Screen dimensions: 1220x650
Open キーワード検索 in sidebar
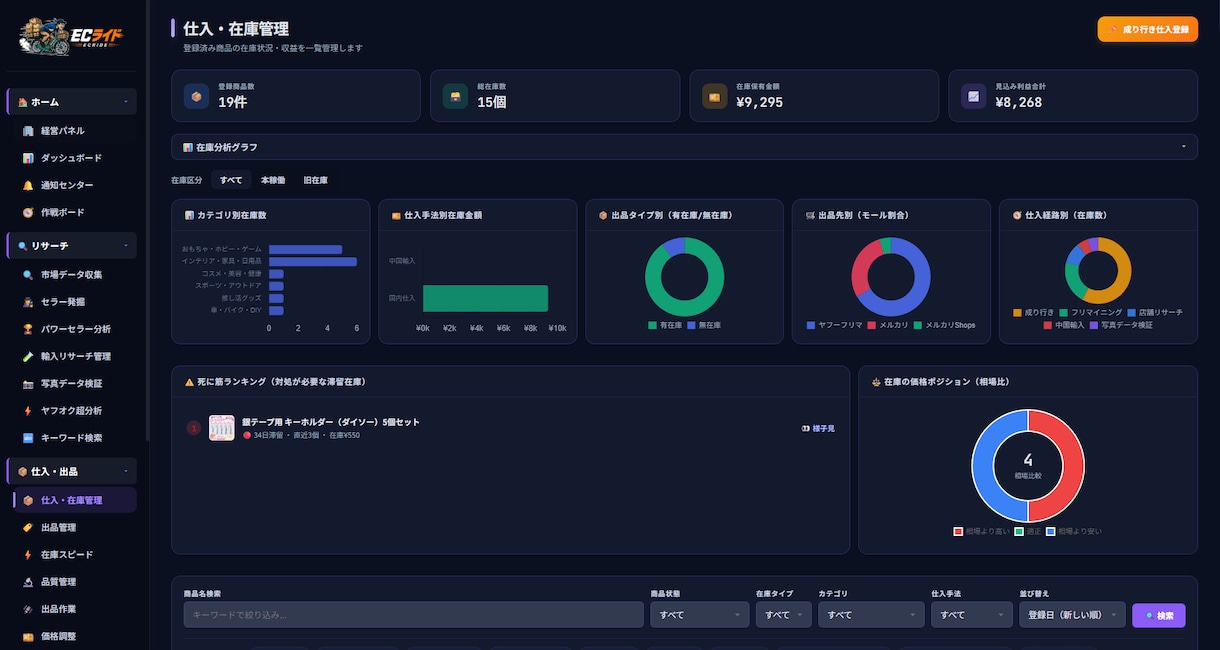click(x=72, y=437)
